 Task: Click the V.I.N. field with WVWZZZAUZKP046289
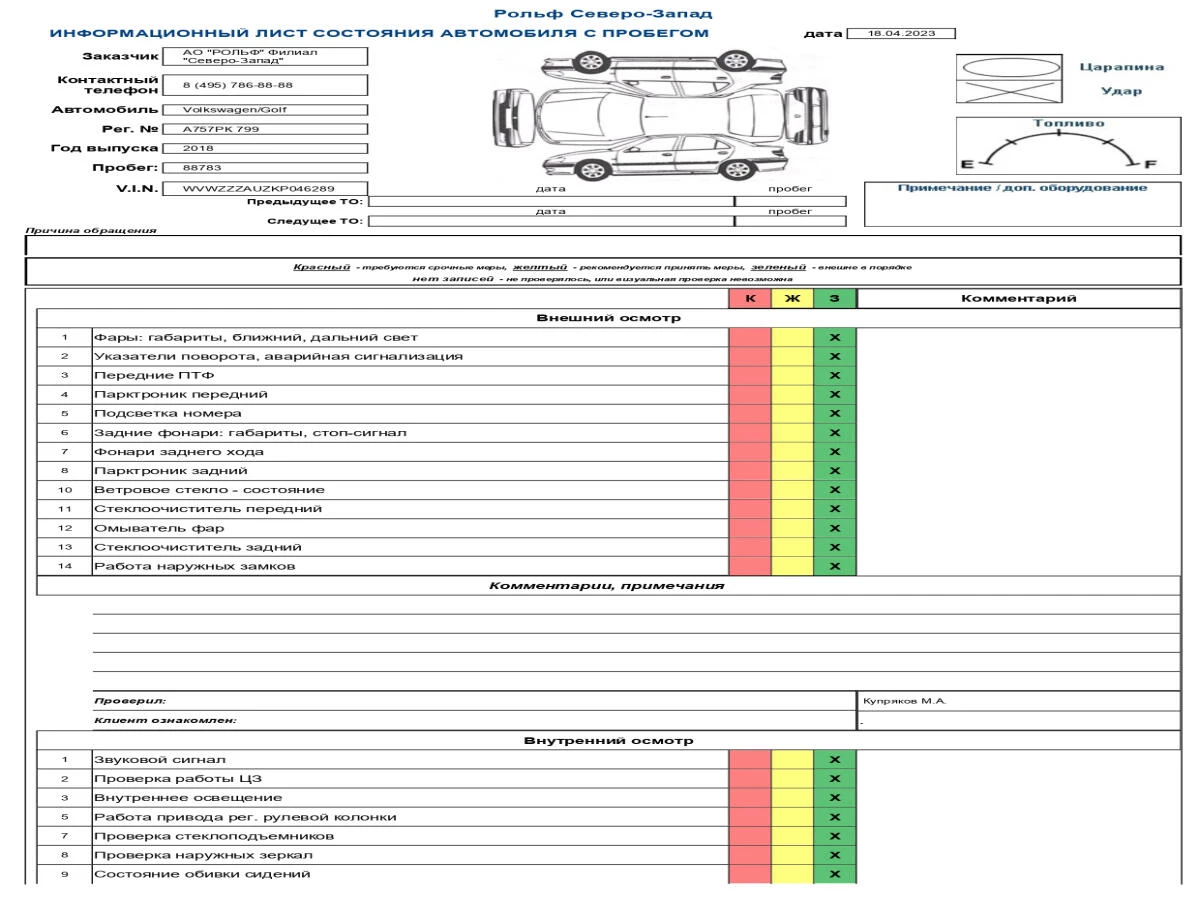[264, 188]
